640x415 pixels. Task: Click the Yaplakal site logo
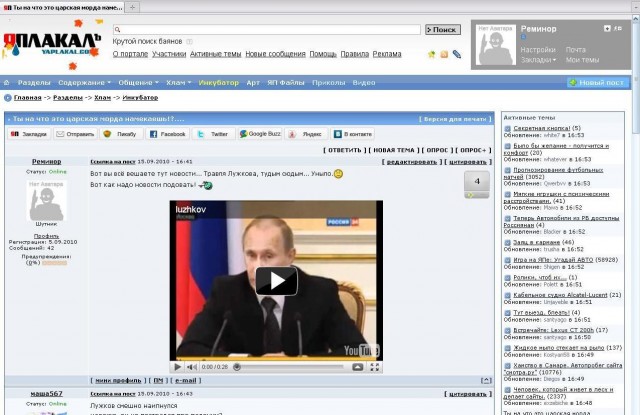coord(51,44)
